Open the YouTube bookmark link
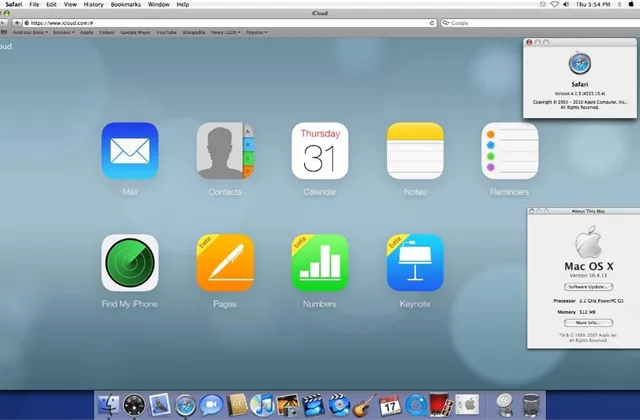Viewport: 640px width, 420px height. click(166, 32)
